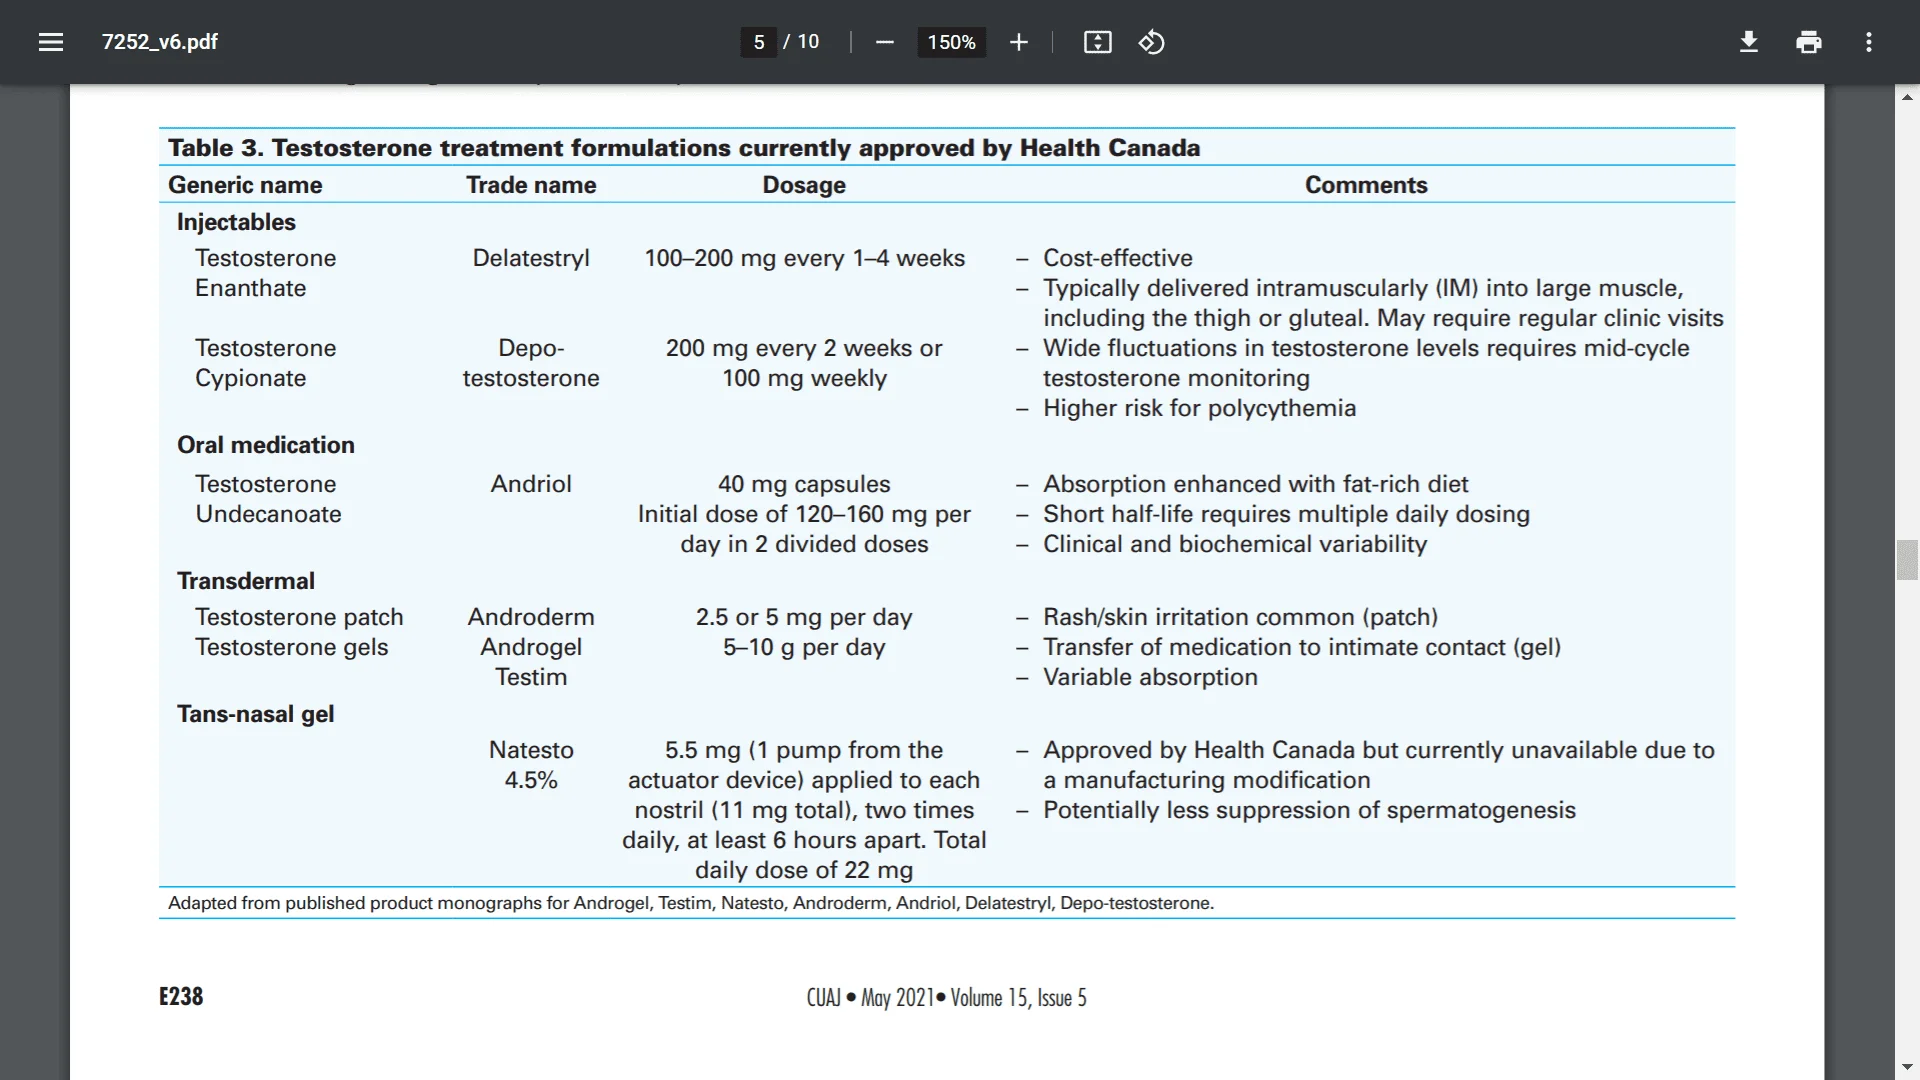
Task: Click the Comments column header
Action: click(x=1365, y=185)
